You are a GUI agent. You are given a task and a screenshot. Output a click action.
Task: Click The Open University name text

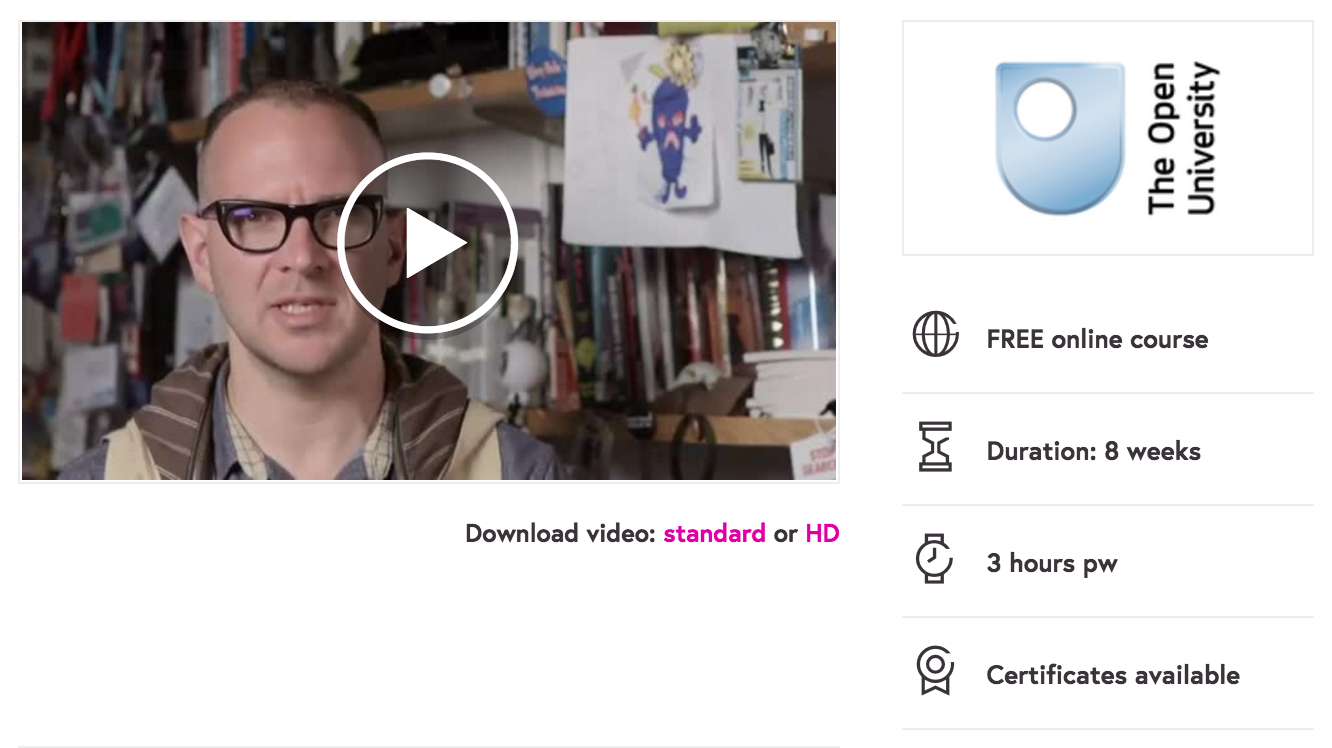[x=1182, y=138]
